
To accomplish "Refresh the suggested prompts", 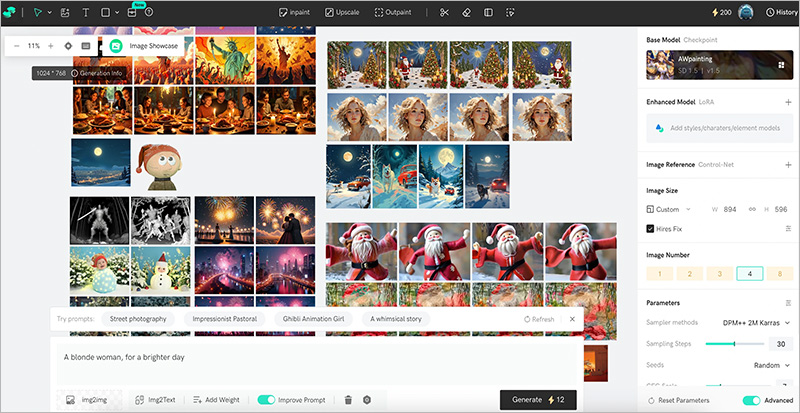I will click(539, 319).
